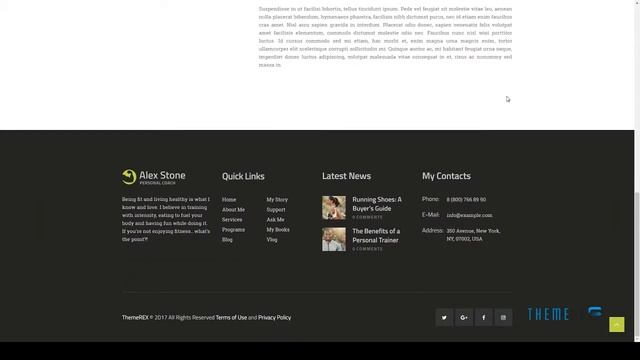Open the Ask Me link
This screenshot has height=360, width=640.
[276, 220]
